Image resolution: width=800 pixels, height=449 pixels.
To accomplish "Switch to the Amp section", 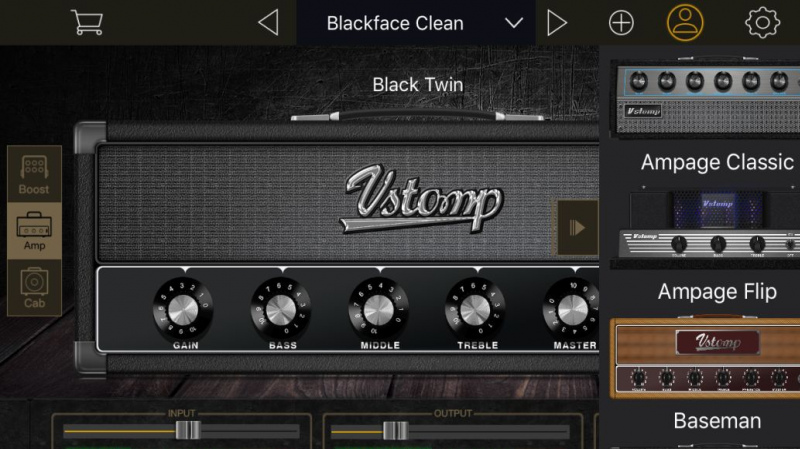I will [x=34, y=231].
